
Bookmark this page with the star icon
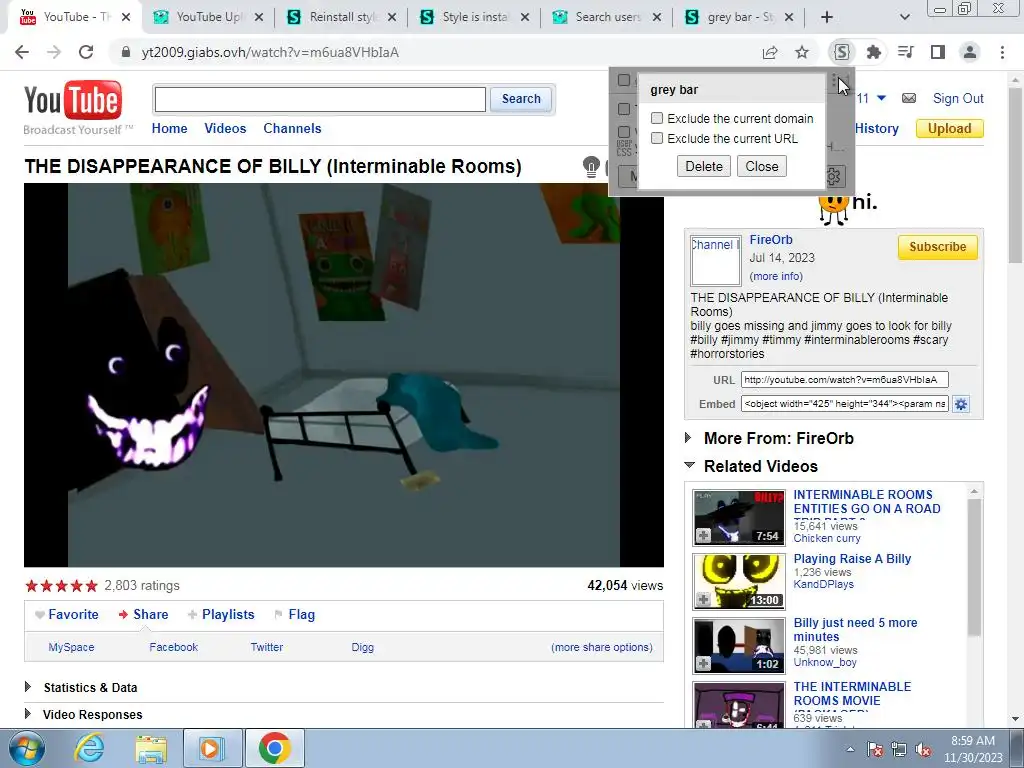pos(802,52)
